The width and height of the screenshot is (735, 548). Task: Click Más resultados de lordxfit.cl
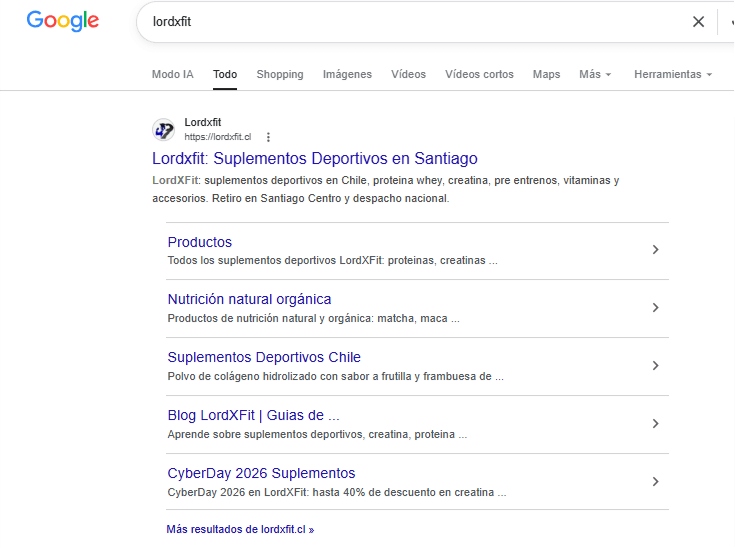click(240, 529)
